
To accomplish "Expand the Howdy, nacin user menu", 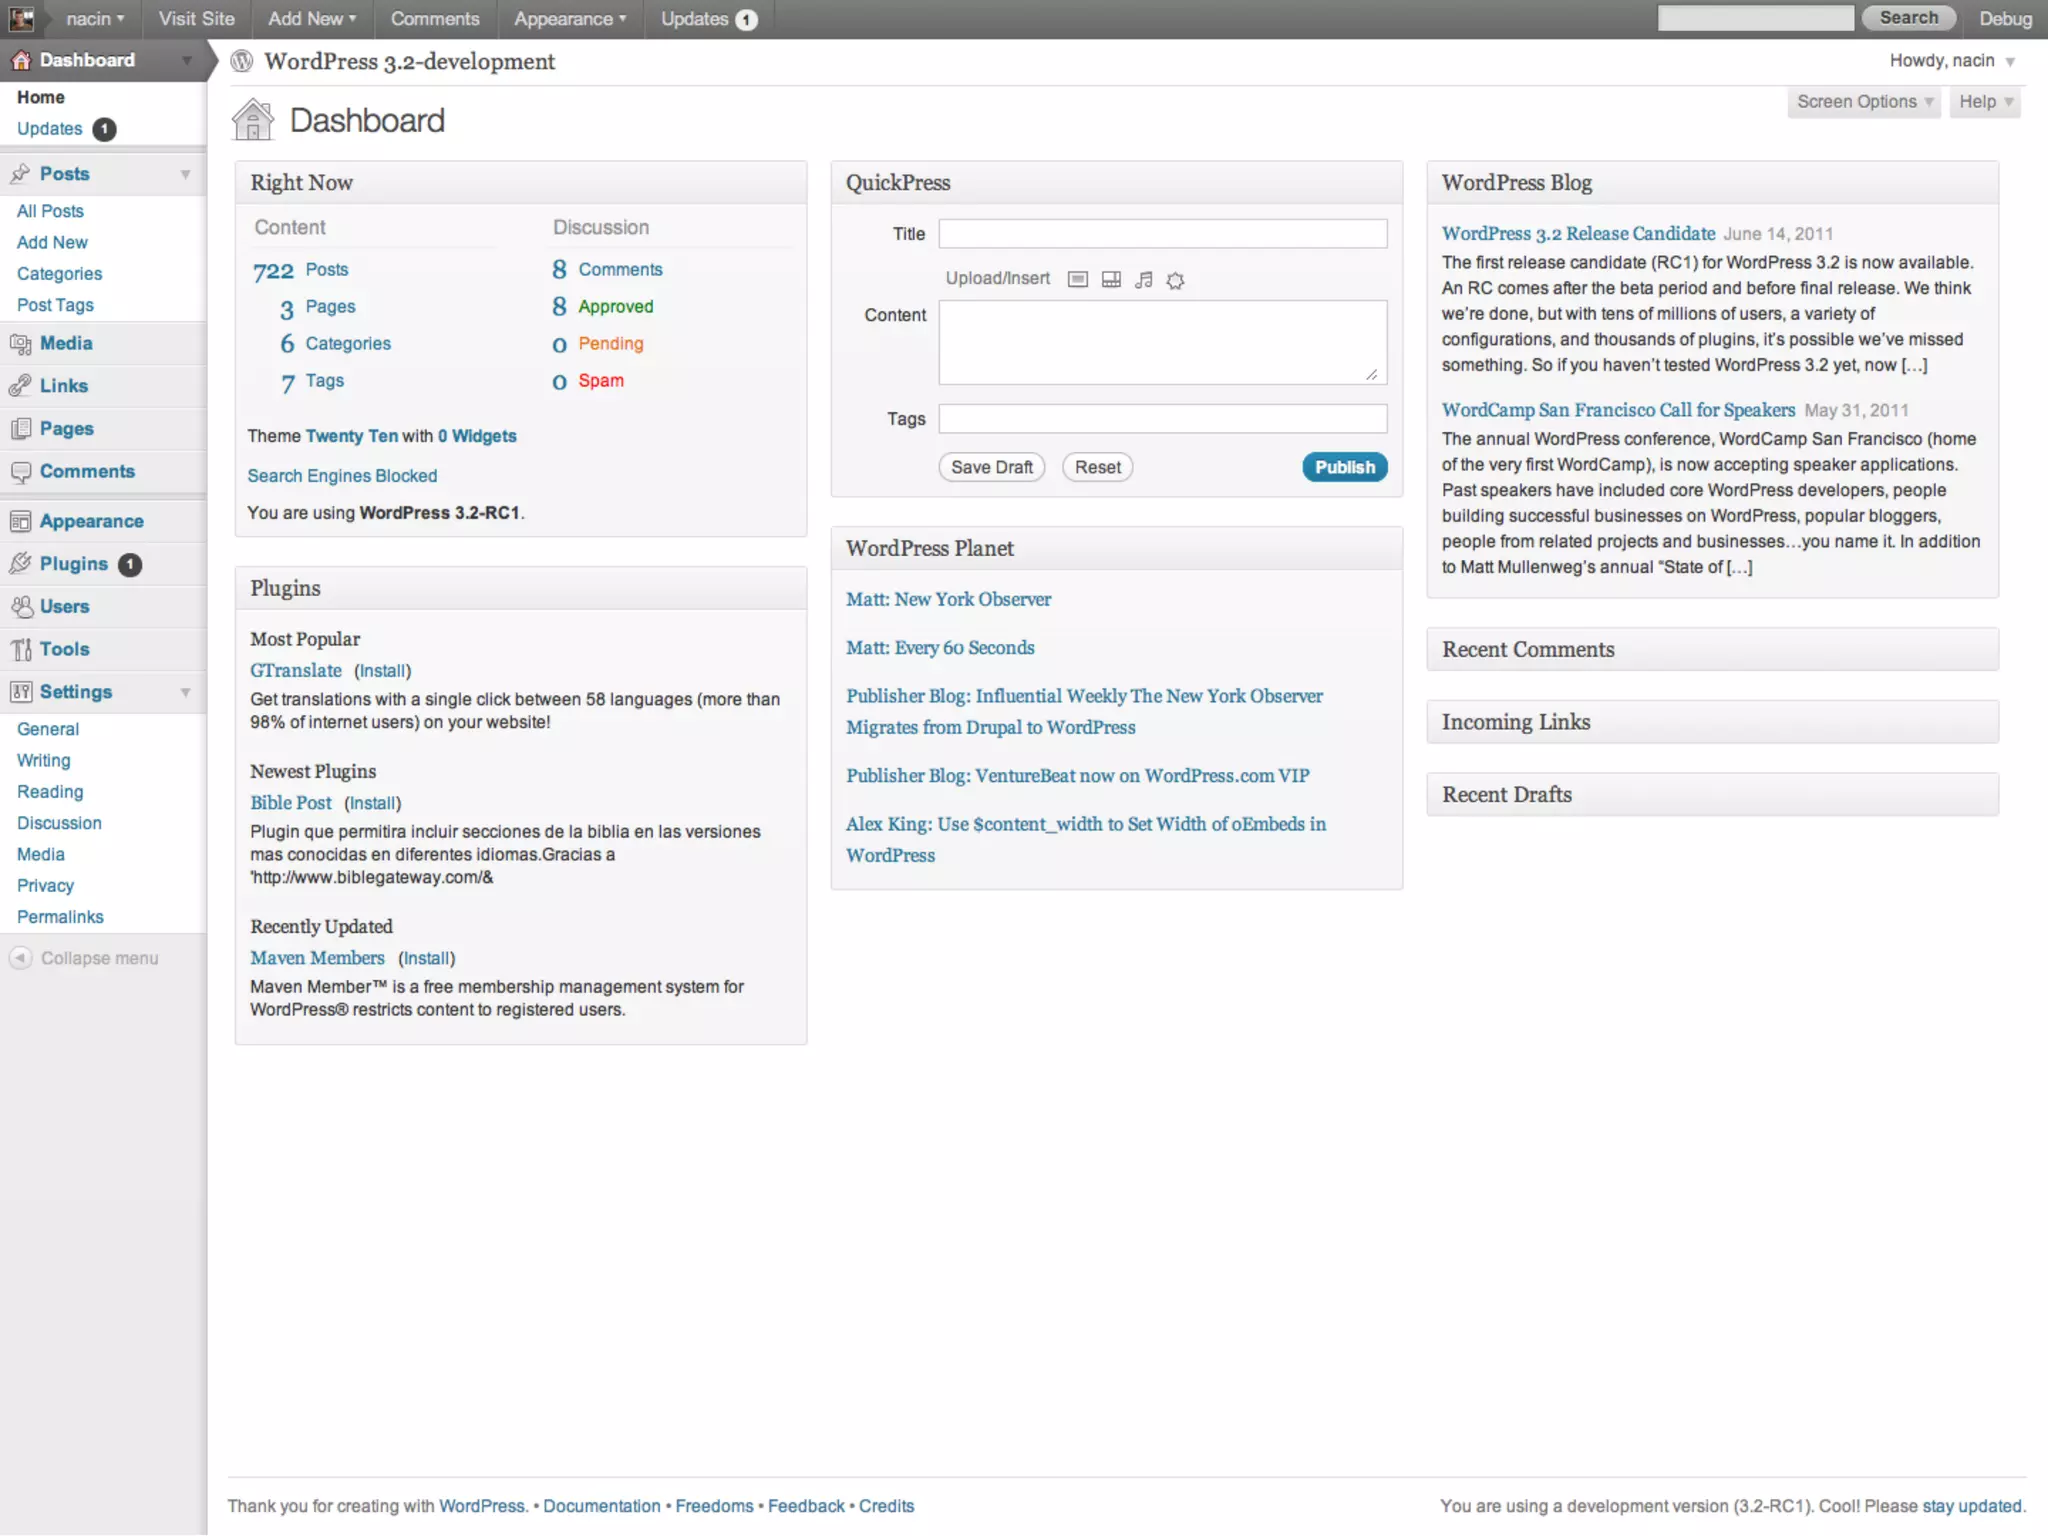I will tap(1951, 61).
